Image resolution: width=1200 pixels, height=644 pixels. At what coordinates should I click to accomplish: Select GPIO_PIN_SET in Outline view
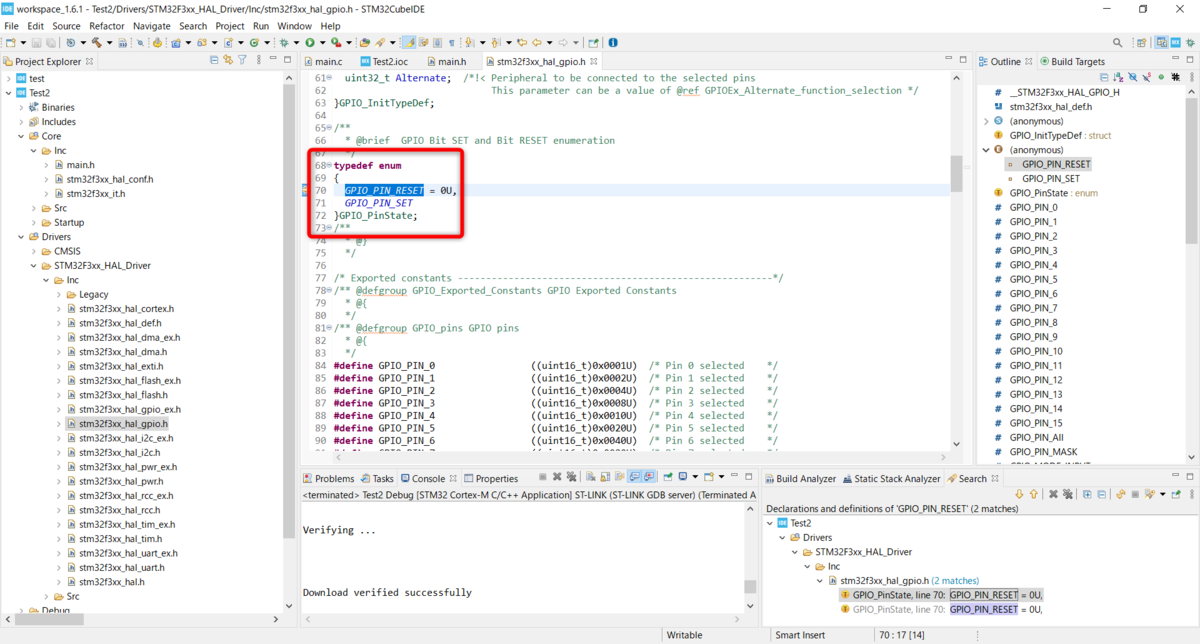pyautogui.click(x=1051, y=179)
